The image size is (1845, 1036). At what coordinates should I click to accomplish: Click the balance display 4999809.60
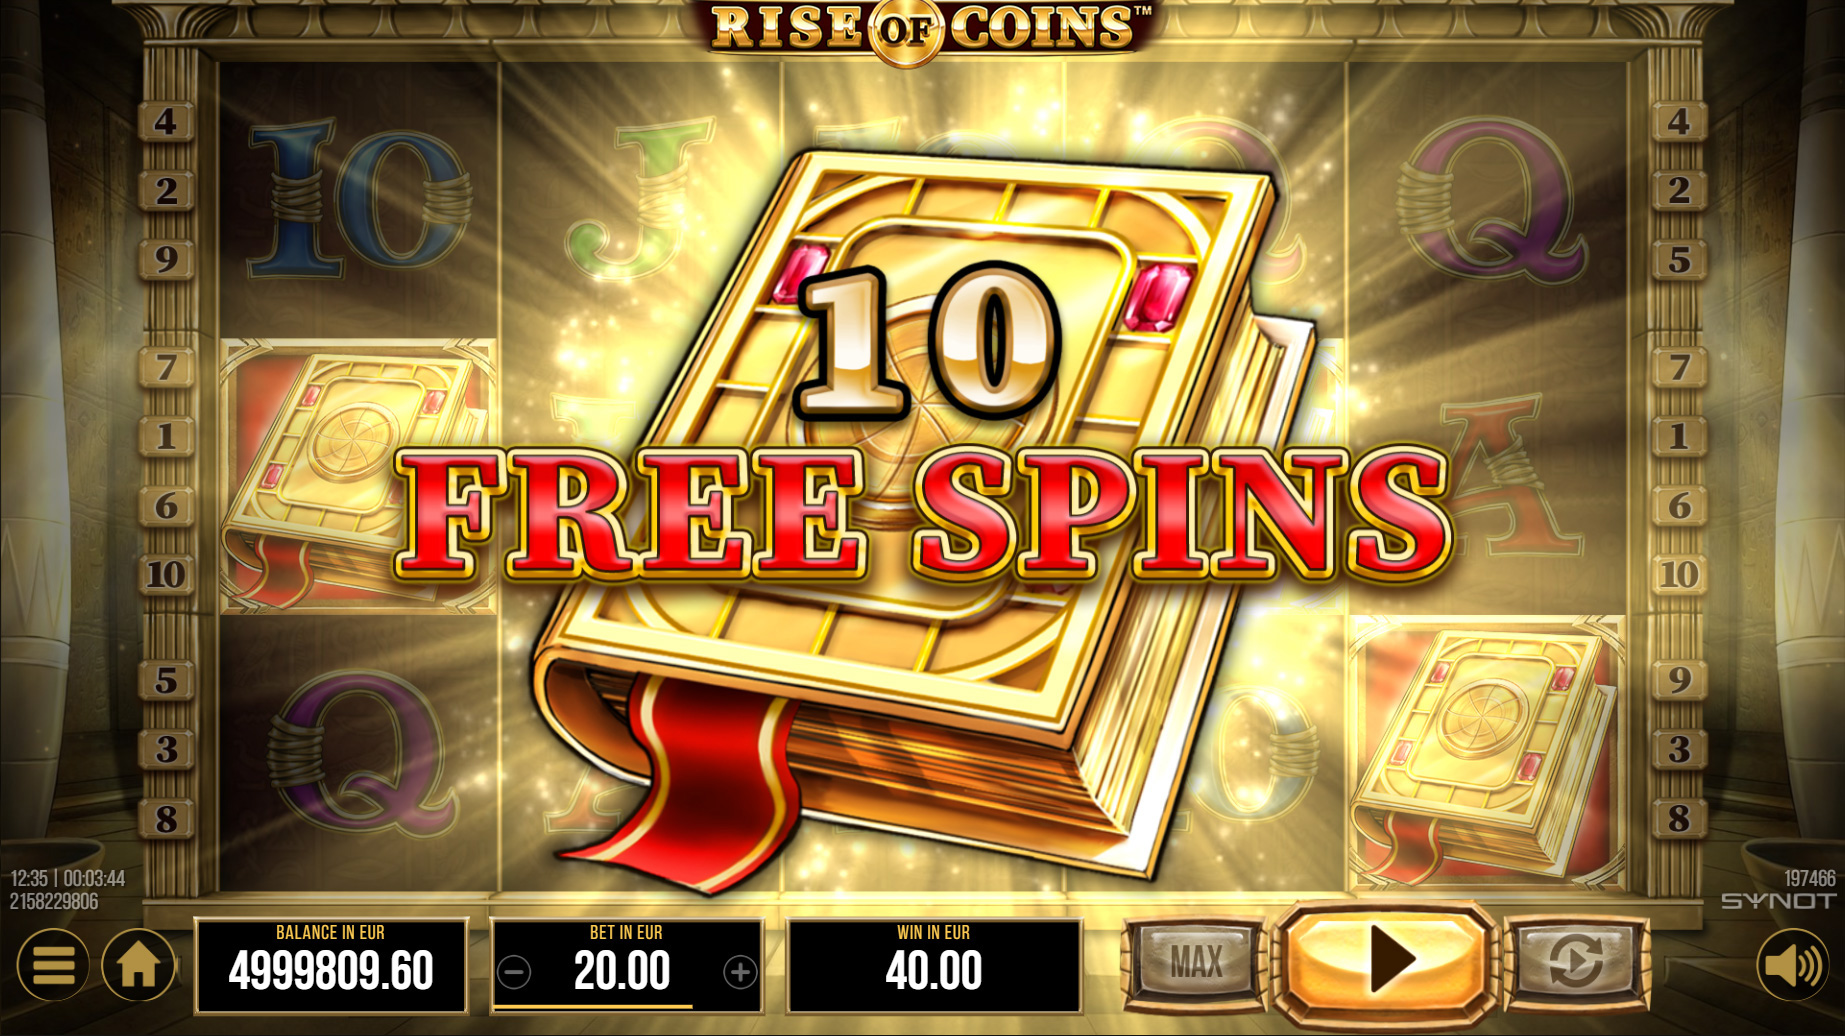(x=331, y=966)
